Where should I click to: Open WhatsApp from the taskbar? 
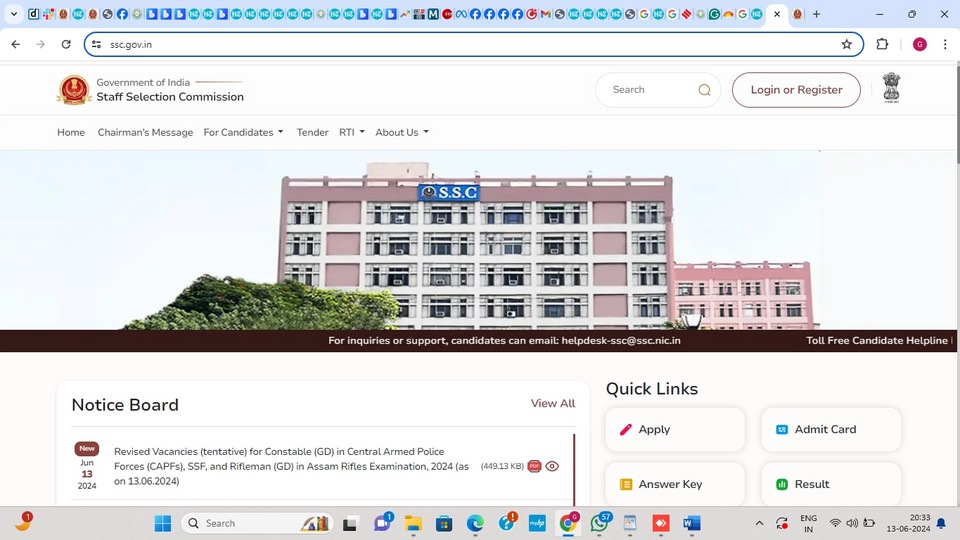(599, 523)
